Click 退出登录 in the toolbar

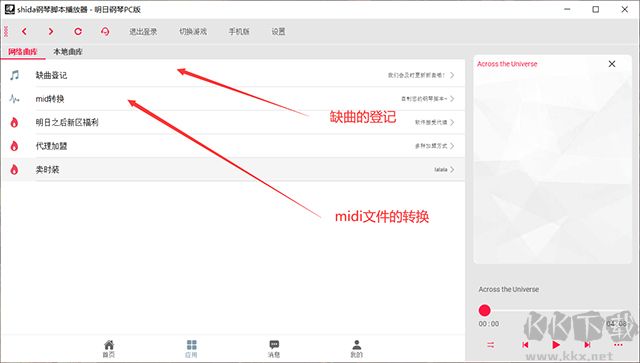(x=143, y=31)
